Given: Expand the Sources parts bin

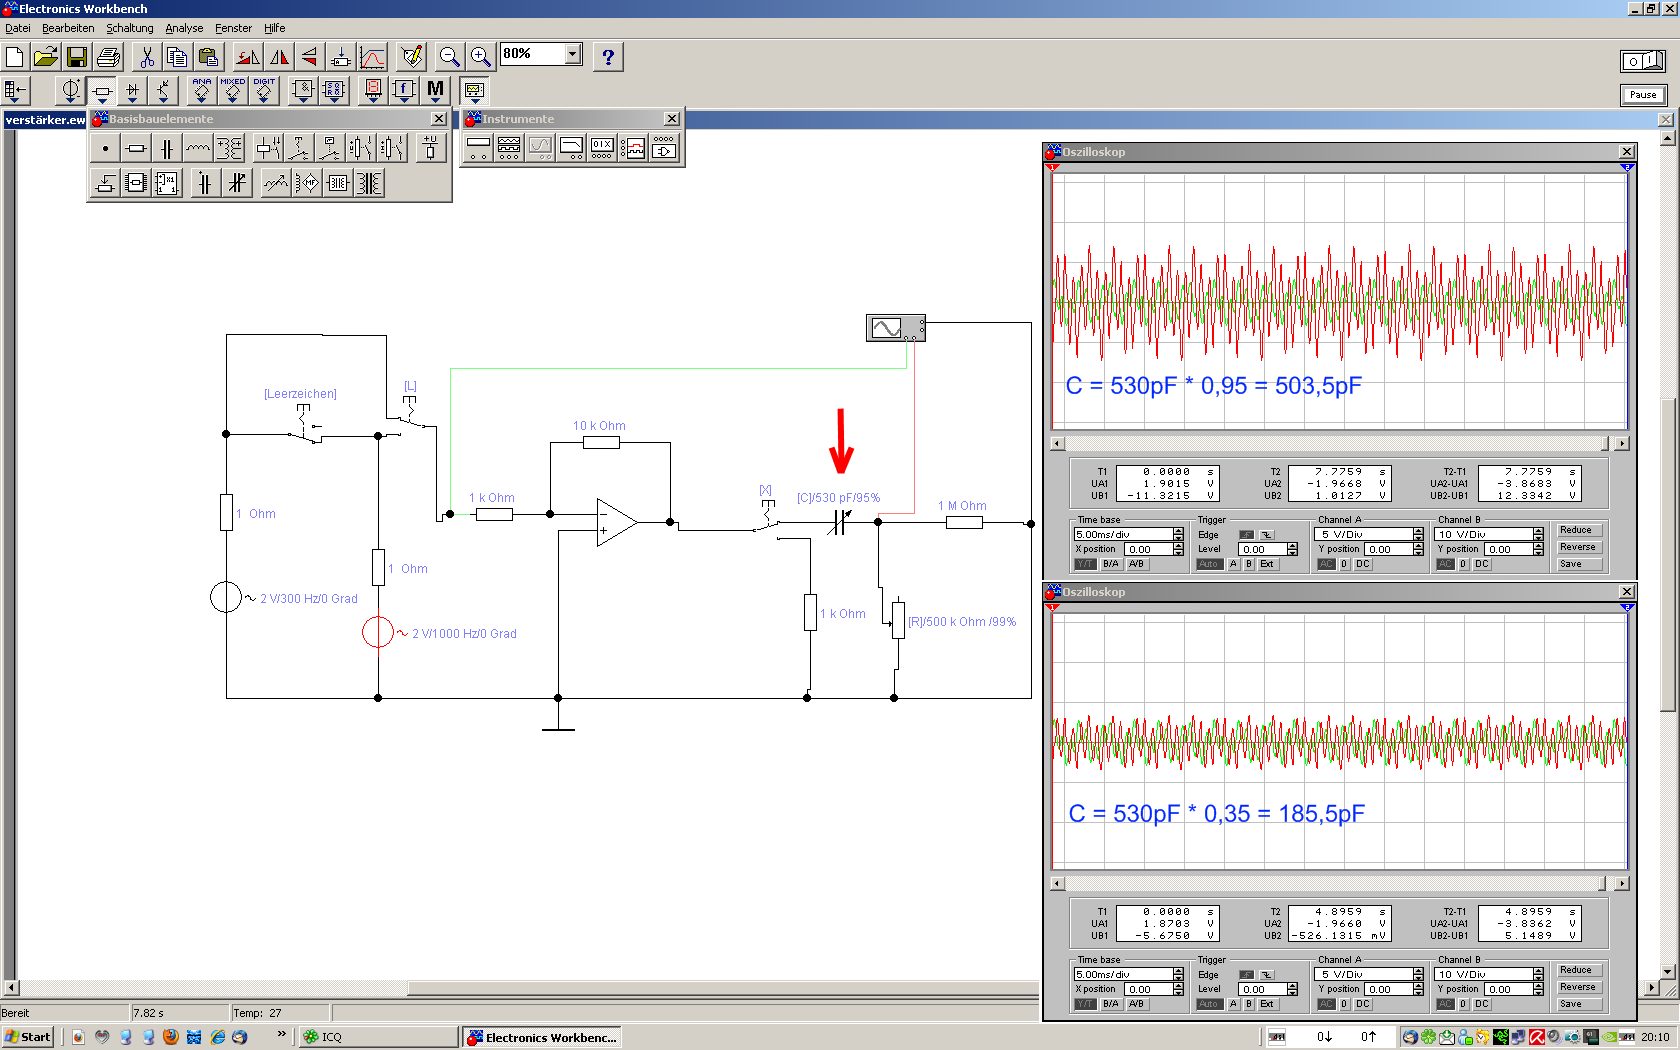Looking at the screenshot, I should click(x=70, y=91).
